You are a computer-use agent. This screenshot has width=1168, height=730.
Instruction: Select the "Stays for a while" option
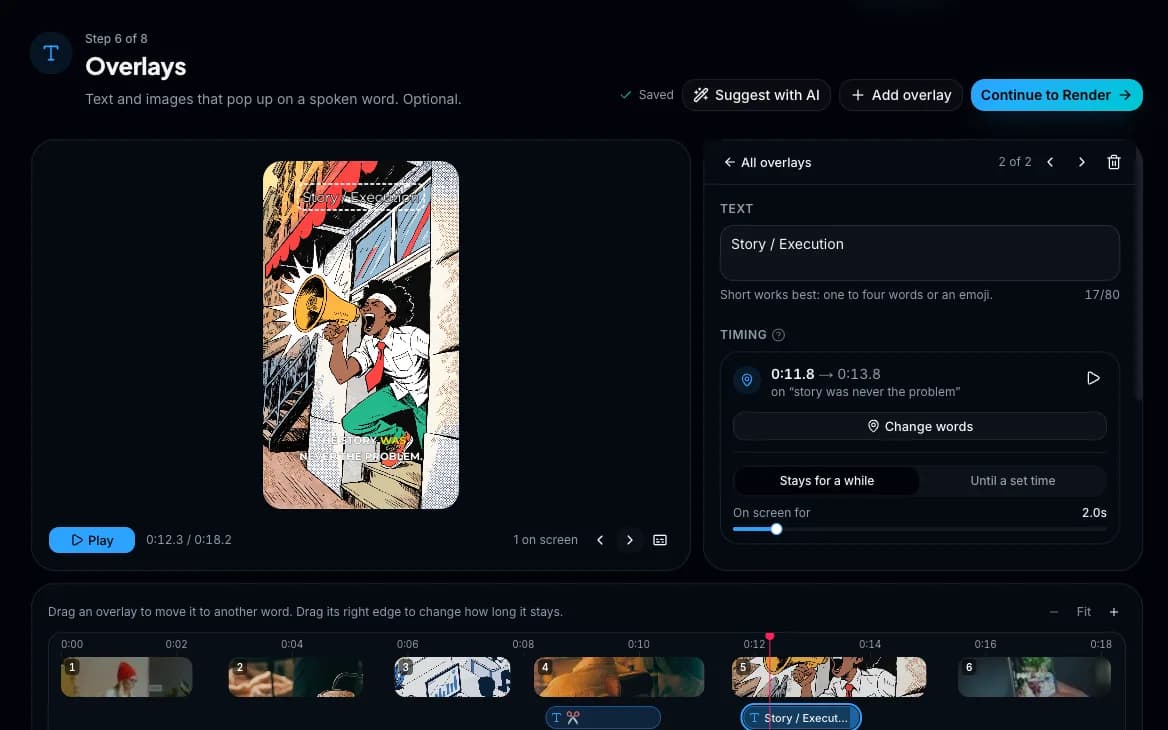click(x=826, y=481)
